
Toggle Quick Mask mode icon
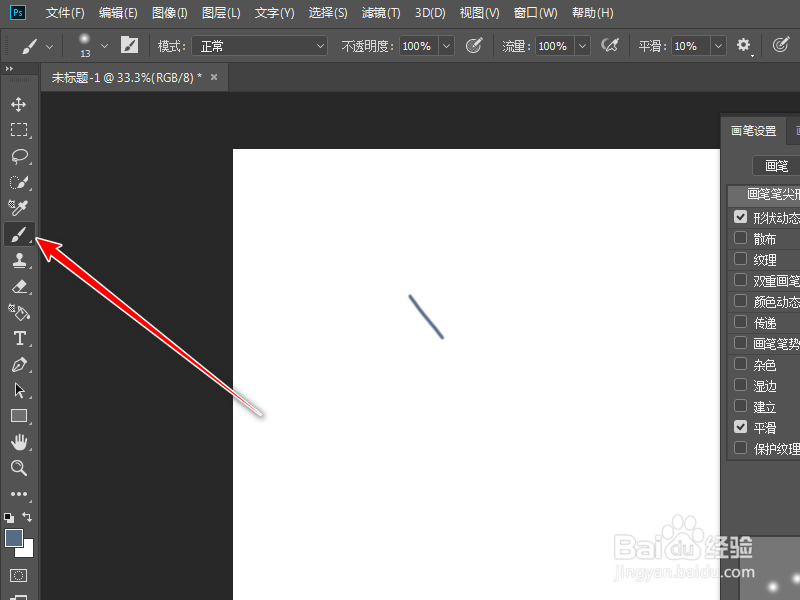(x=19, y=576)
